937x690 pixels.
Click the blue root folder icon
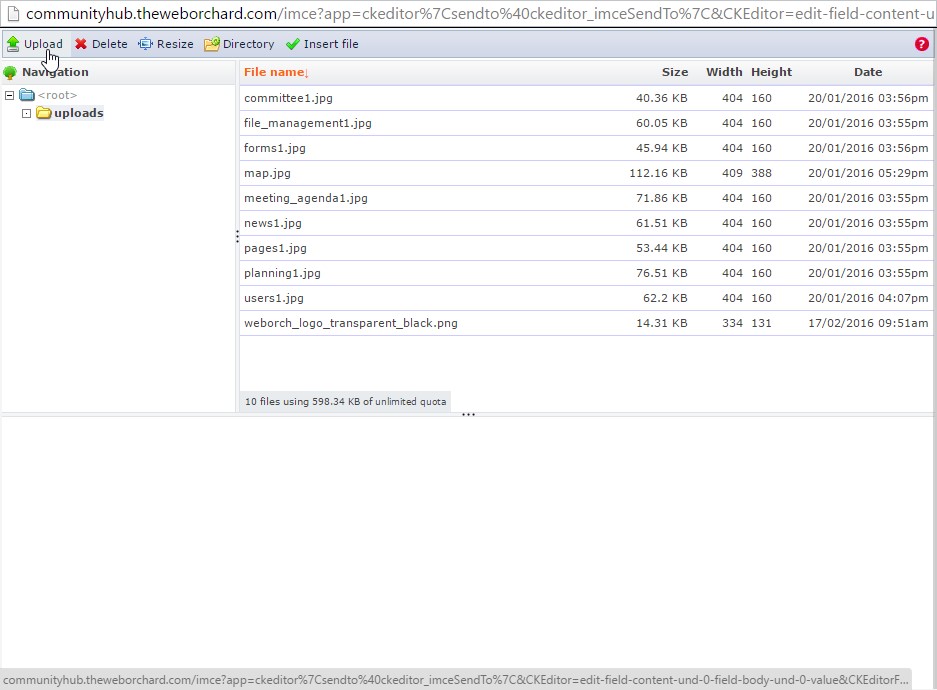27,95
